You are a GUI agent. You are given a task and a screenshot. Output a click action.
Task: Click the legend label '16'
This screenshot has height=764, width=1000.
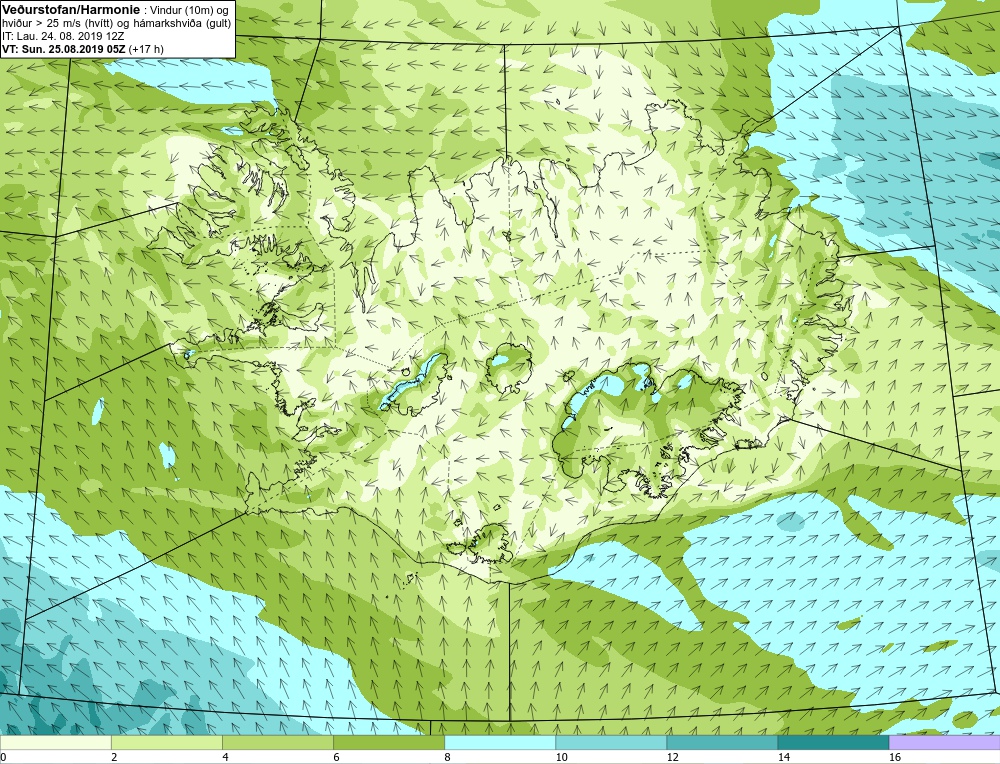pyautogui.click(x=895, y=757)
